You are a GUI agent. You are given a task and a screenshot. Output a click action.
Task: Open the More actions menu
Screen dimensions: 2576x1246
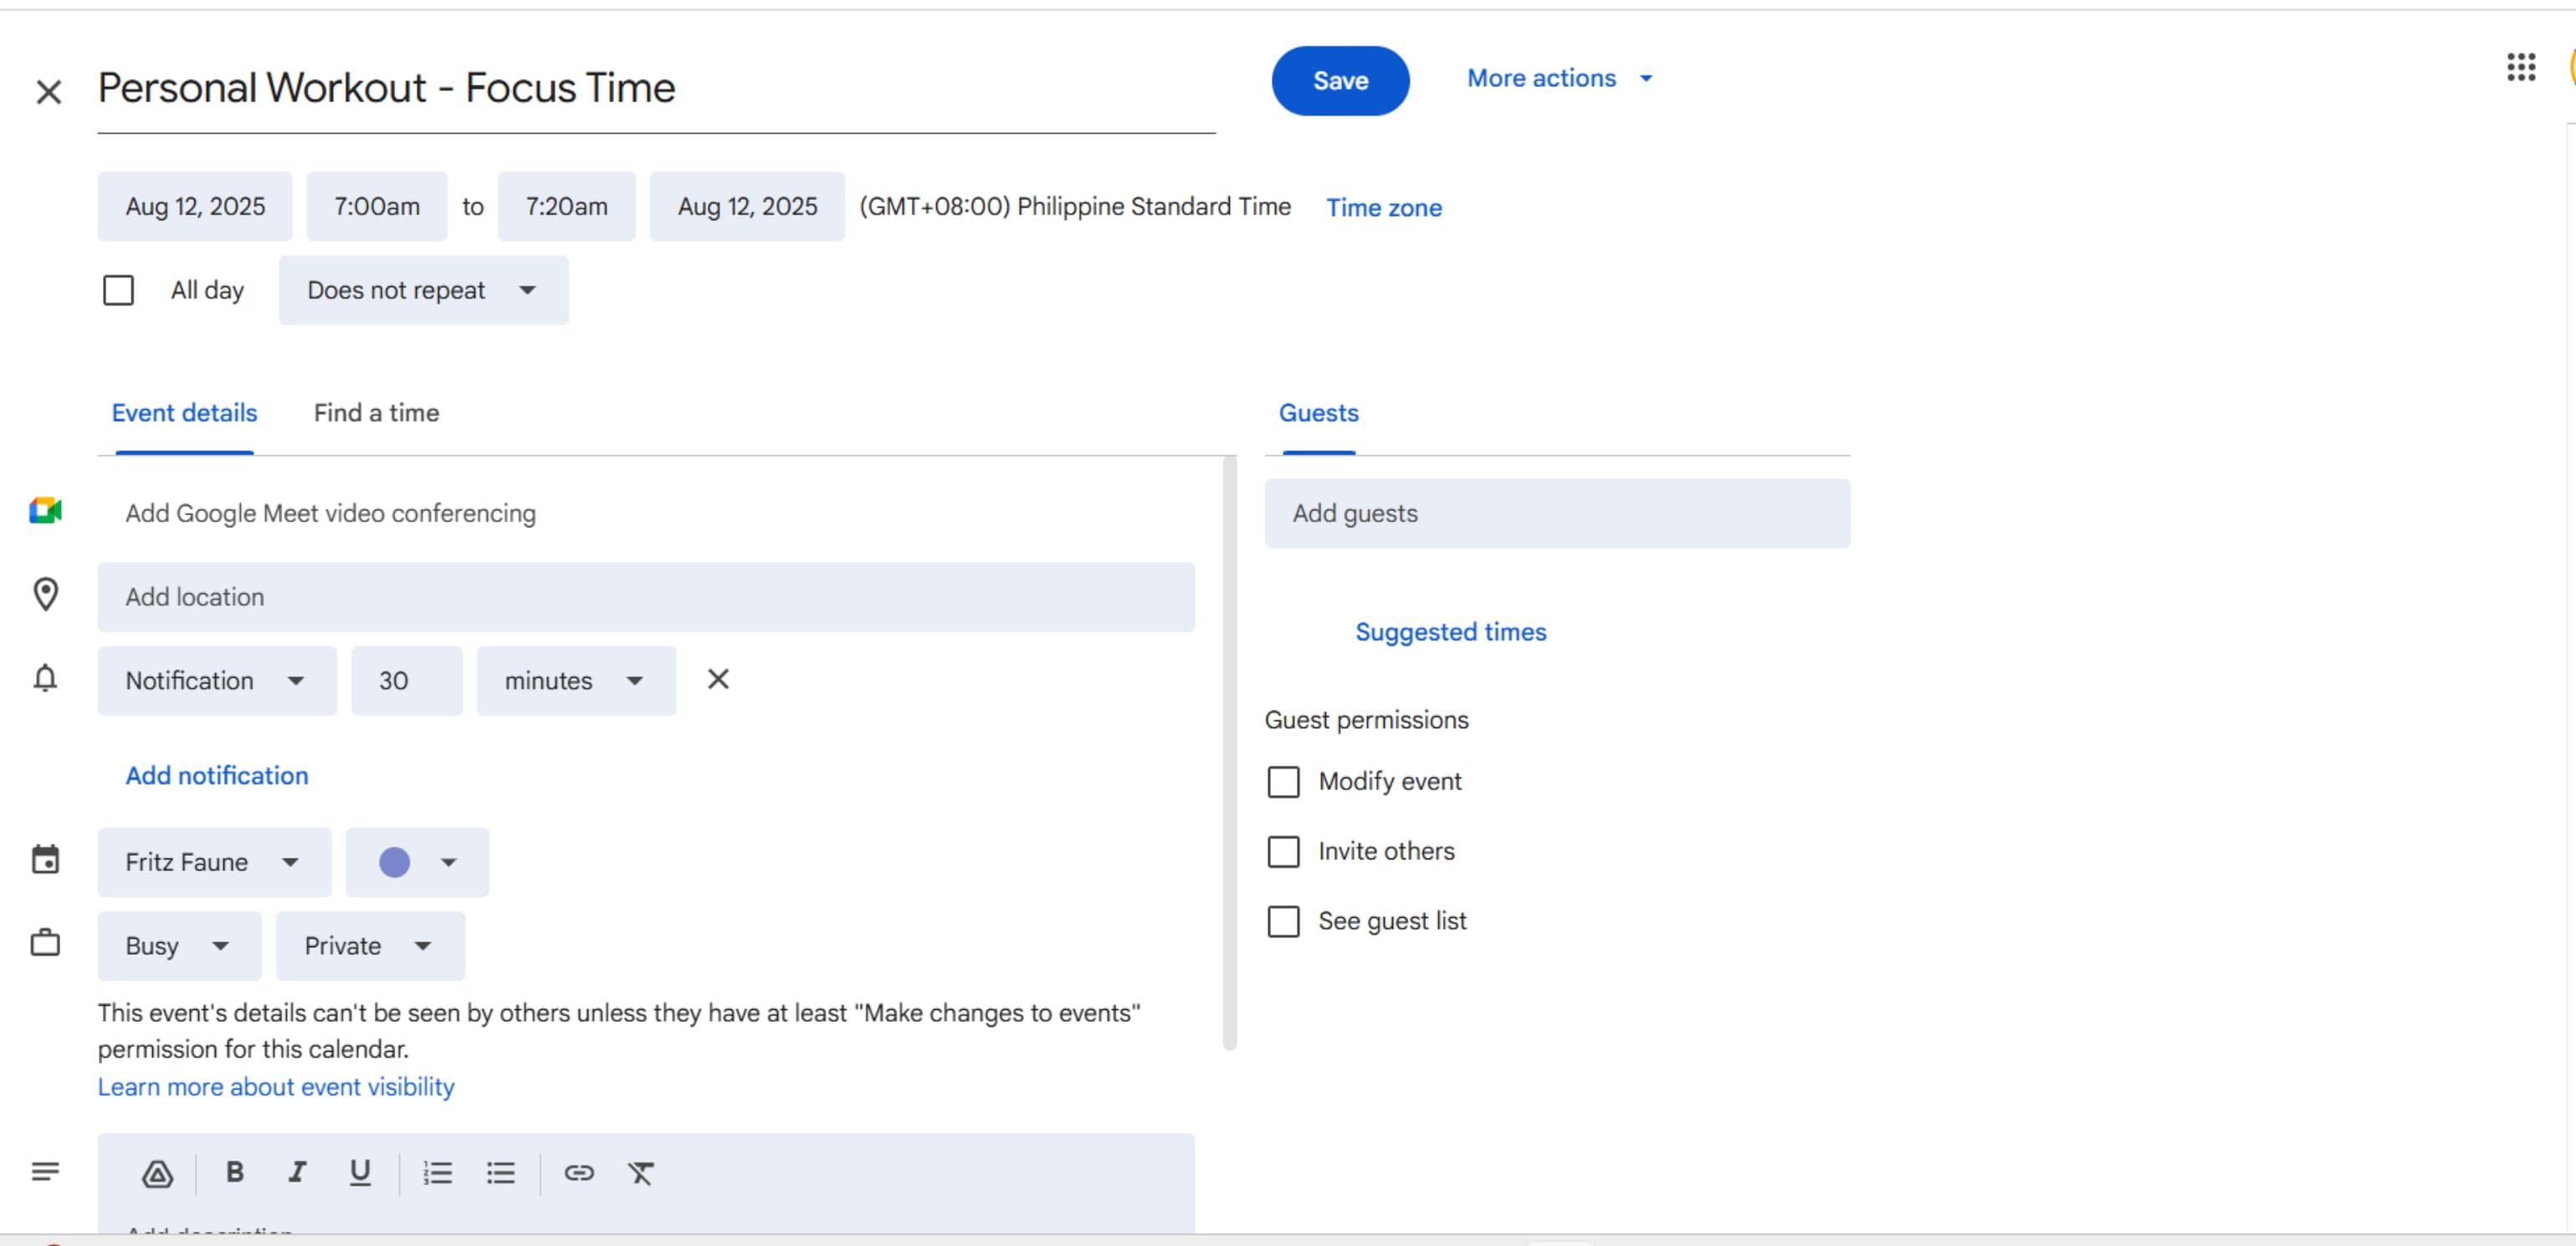point(1559,78)
